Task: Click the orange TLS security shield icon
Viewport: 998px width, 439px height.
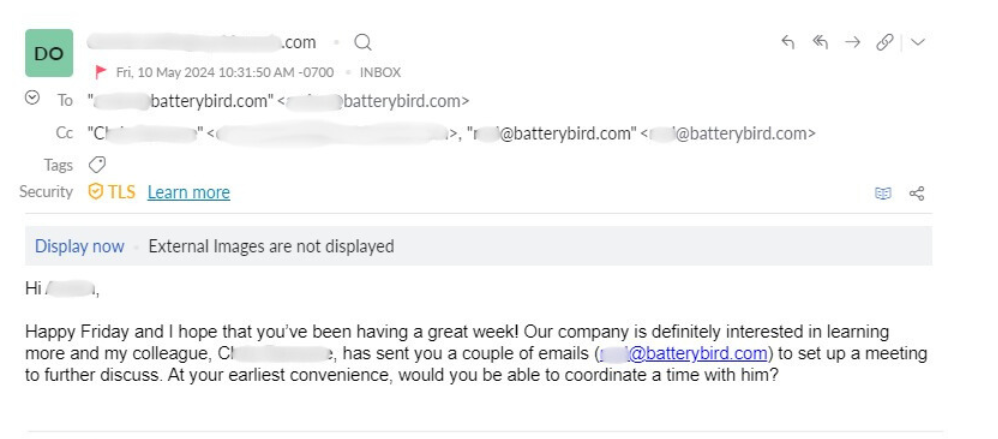Action: (95, 192)
